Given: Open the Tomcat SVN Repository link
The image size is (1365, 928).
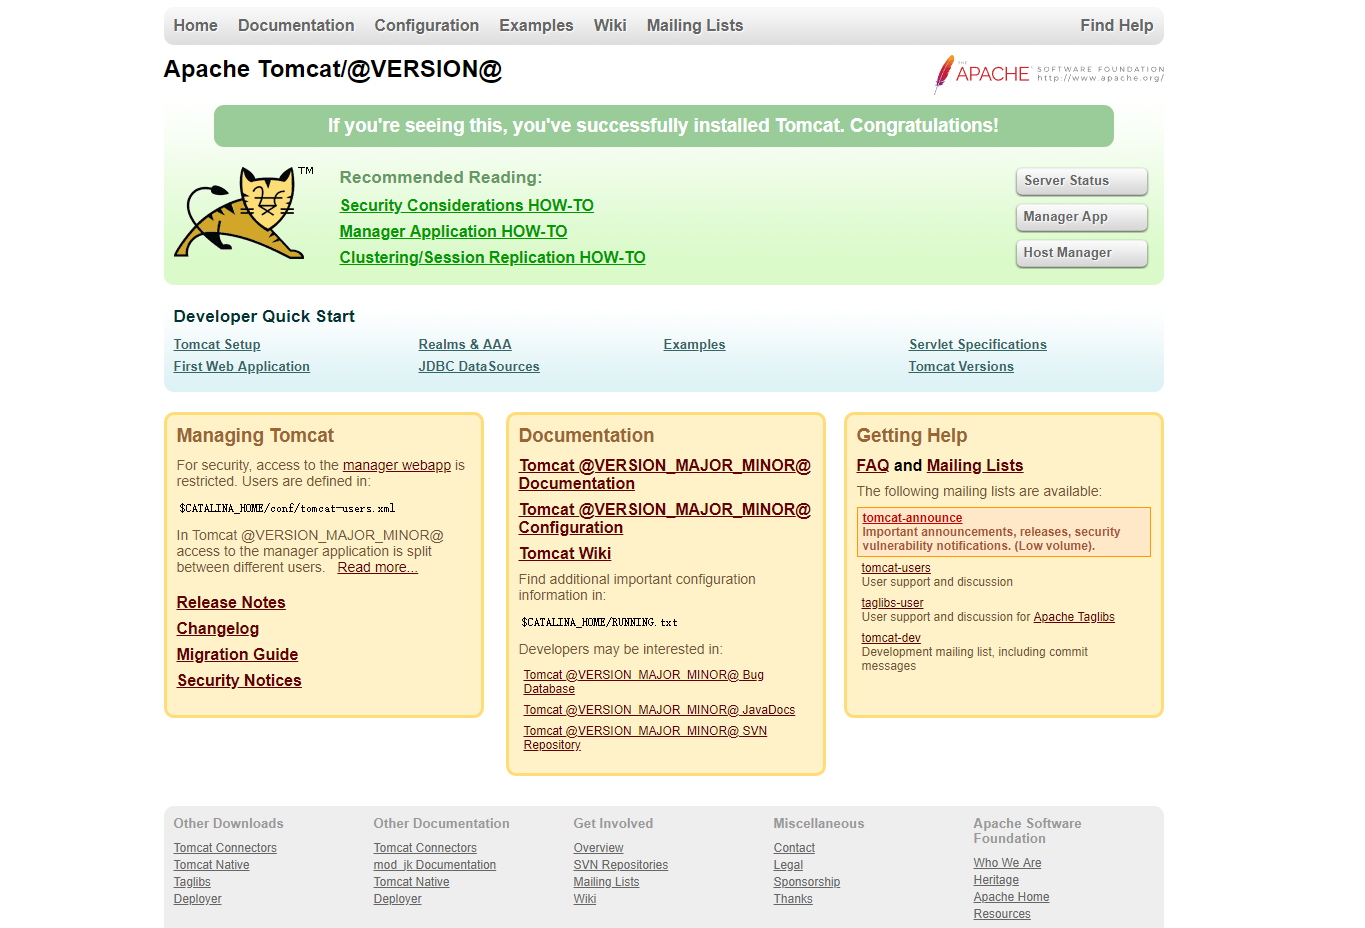Looking at the screenshot, I should [645, 738].
